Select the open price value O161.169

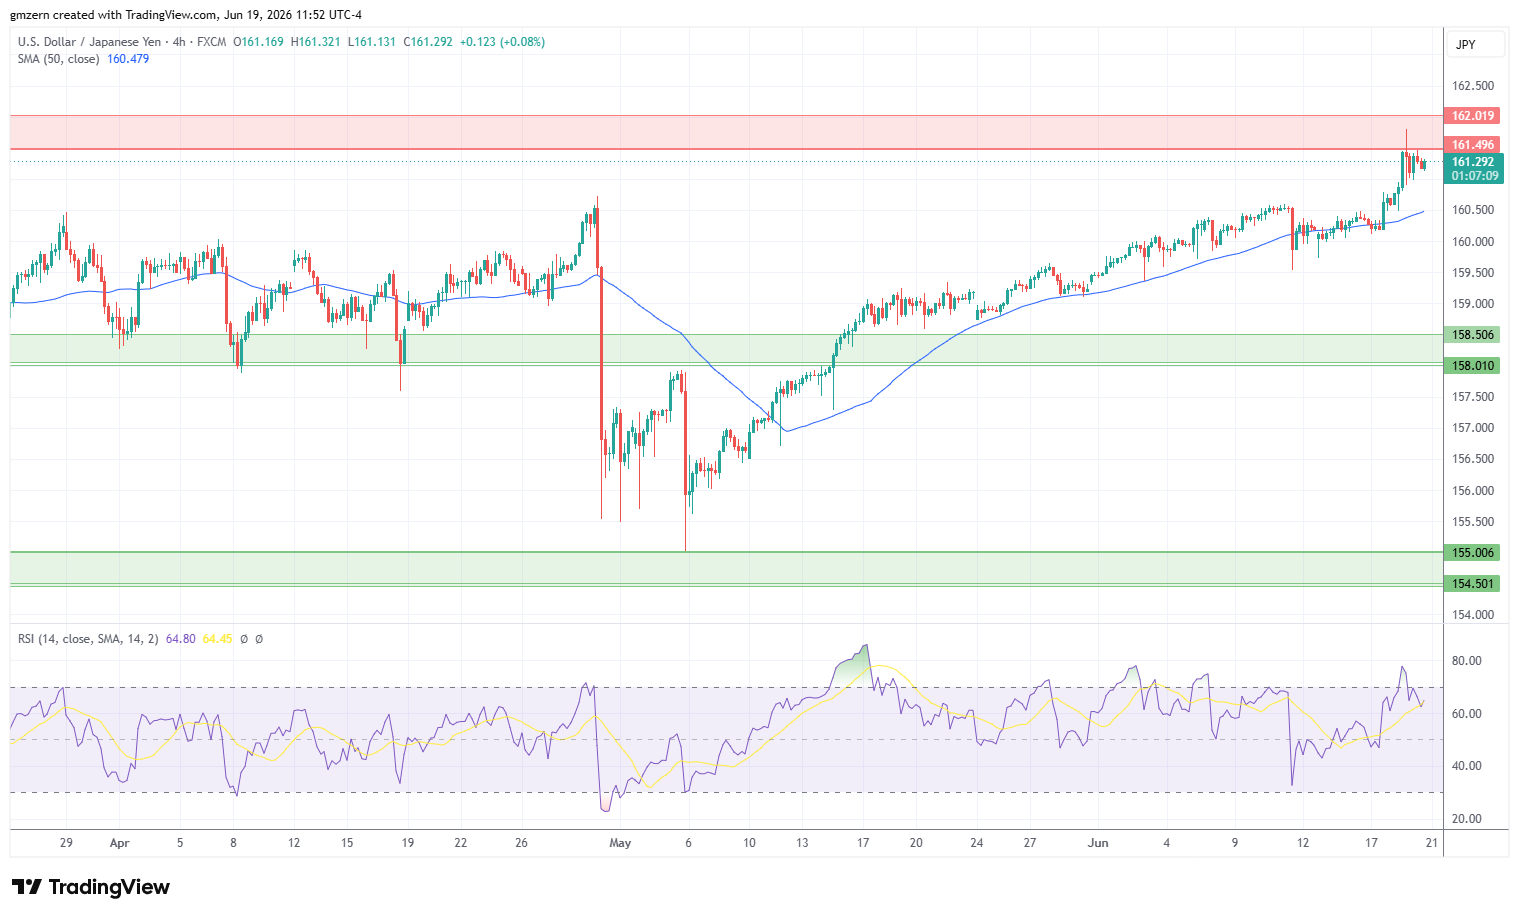point(258,42)
